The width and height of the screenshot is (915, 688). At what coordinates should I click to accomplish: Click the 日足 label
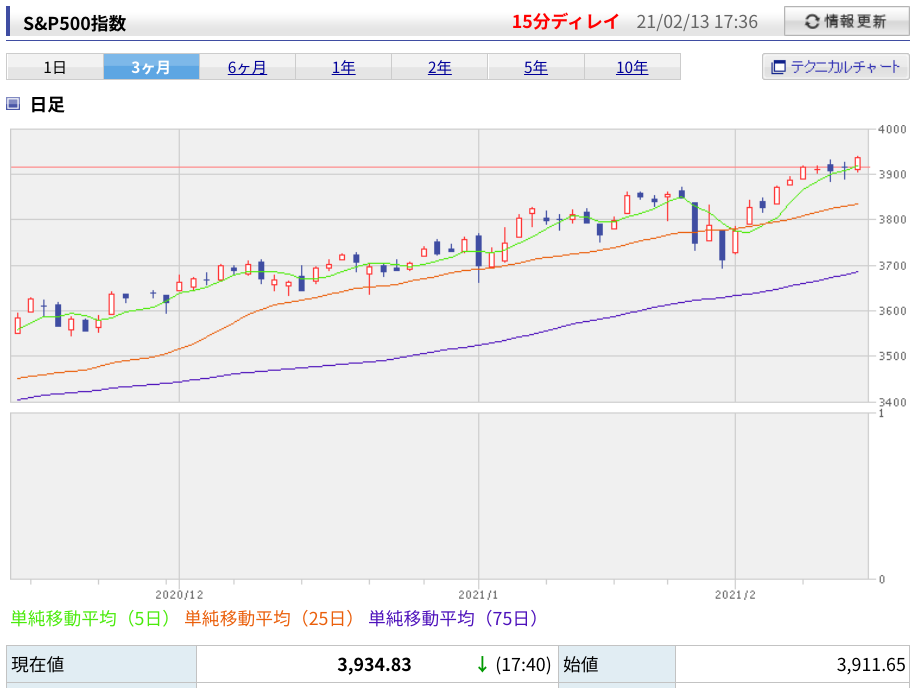coord(47,104)
